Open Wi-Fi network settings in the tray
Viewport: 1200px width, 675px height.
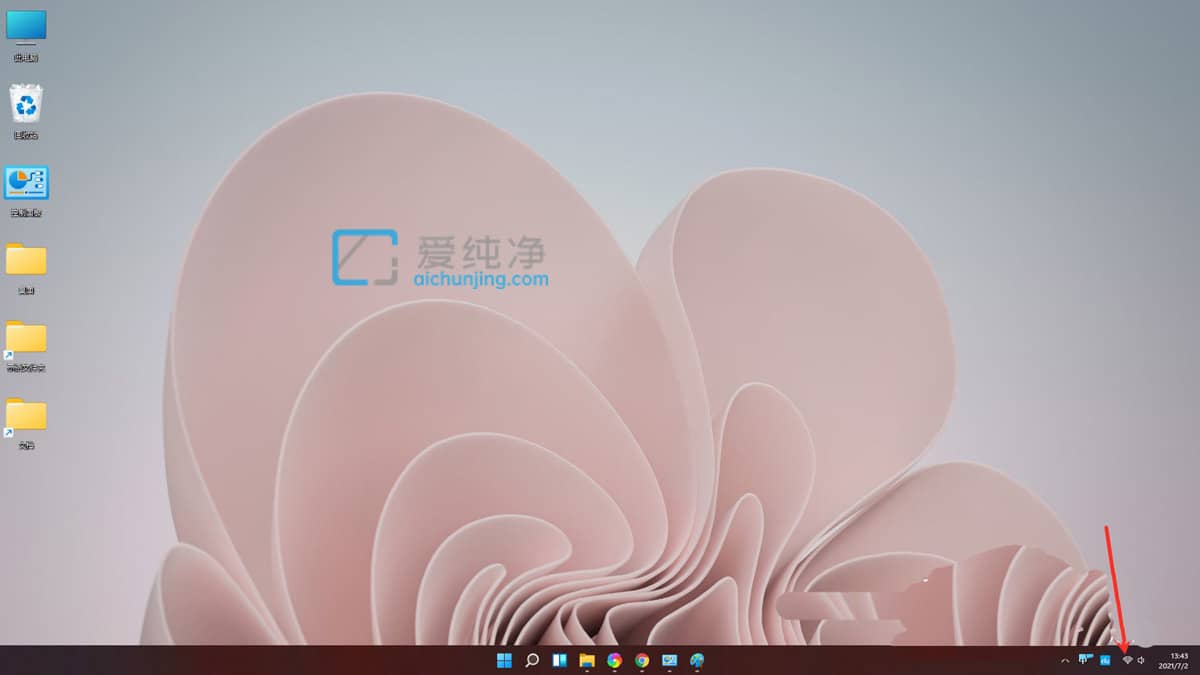pyautogui.click(x=1127, y=660)
